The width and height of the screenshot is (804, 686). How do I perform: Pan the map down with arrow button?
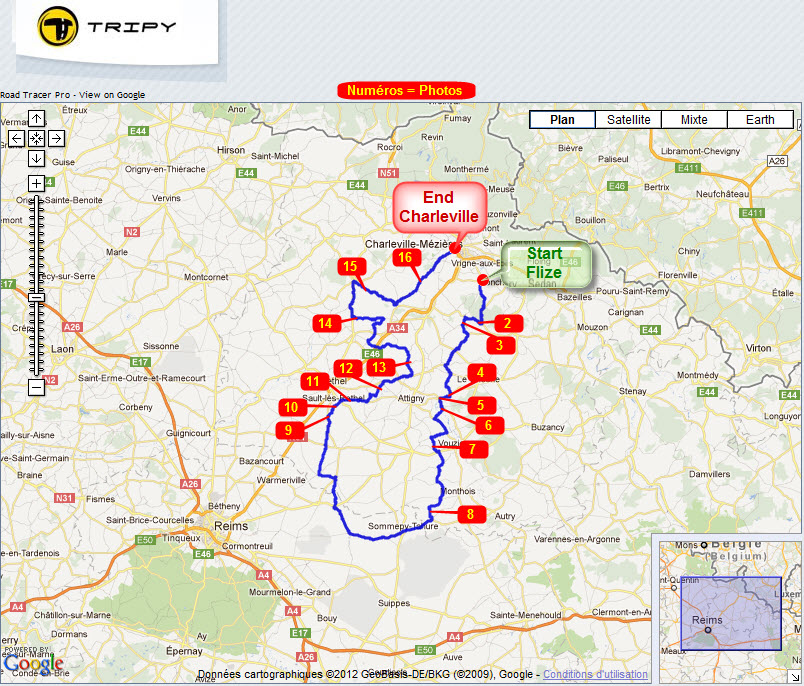click(x=36, y=158)
